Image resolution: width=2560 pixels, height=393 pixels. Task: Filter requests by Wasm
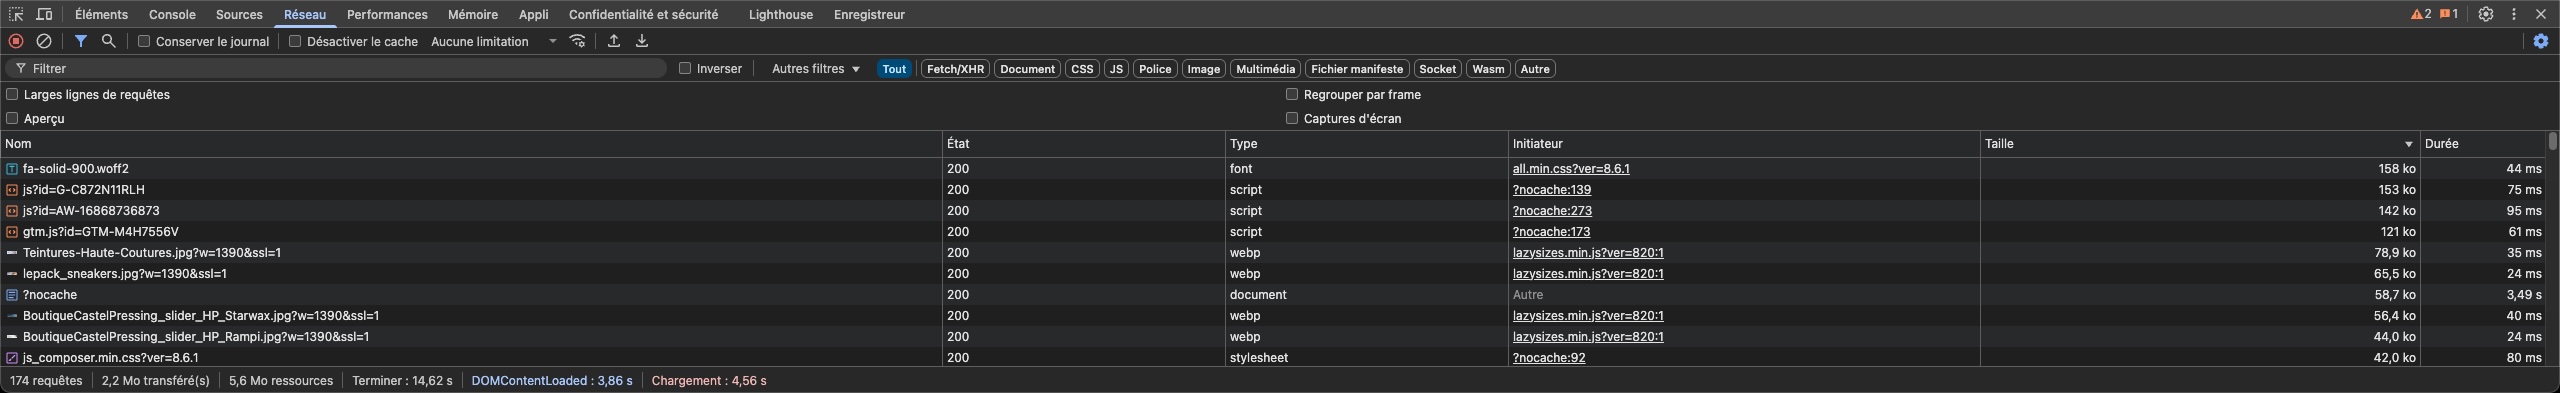(x=1488, y=69)
